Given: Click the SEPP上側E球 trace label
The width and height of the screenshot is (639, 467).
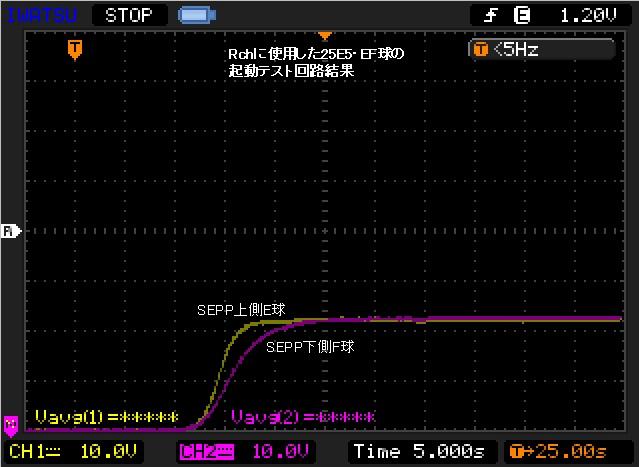Looking at the screenshot, I should (x=241, y=310).
